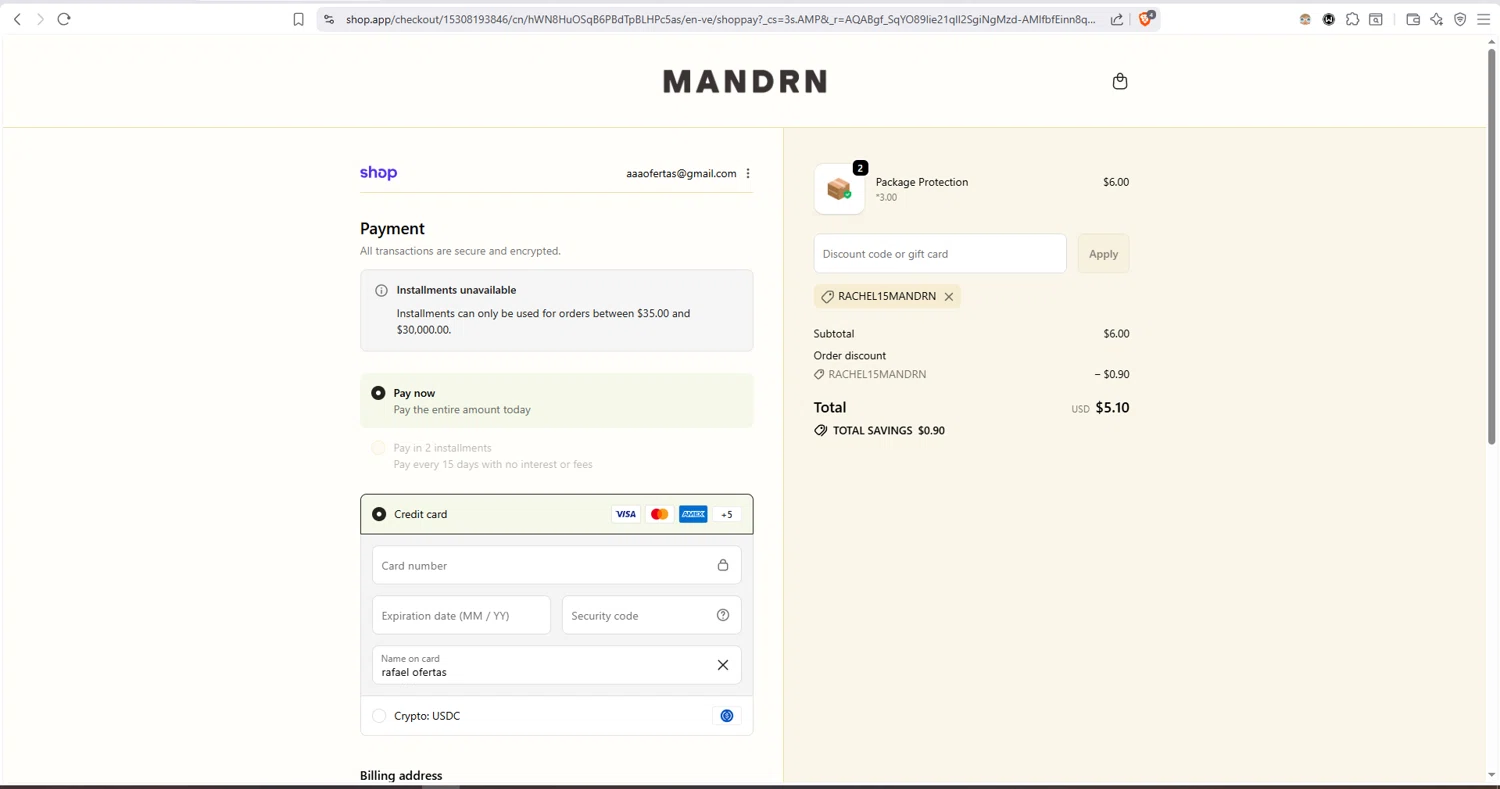This screenshot has height=789, width=1500.
Task: Focus the Expiration date field
Action: click(461, 615)
